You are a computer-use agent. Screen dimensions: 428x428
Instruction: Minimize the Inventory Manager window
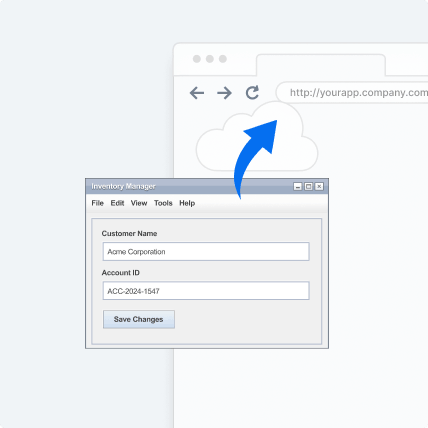298,187
